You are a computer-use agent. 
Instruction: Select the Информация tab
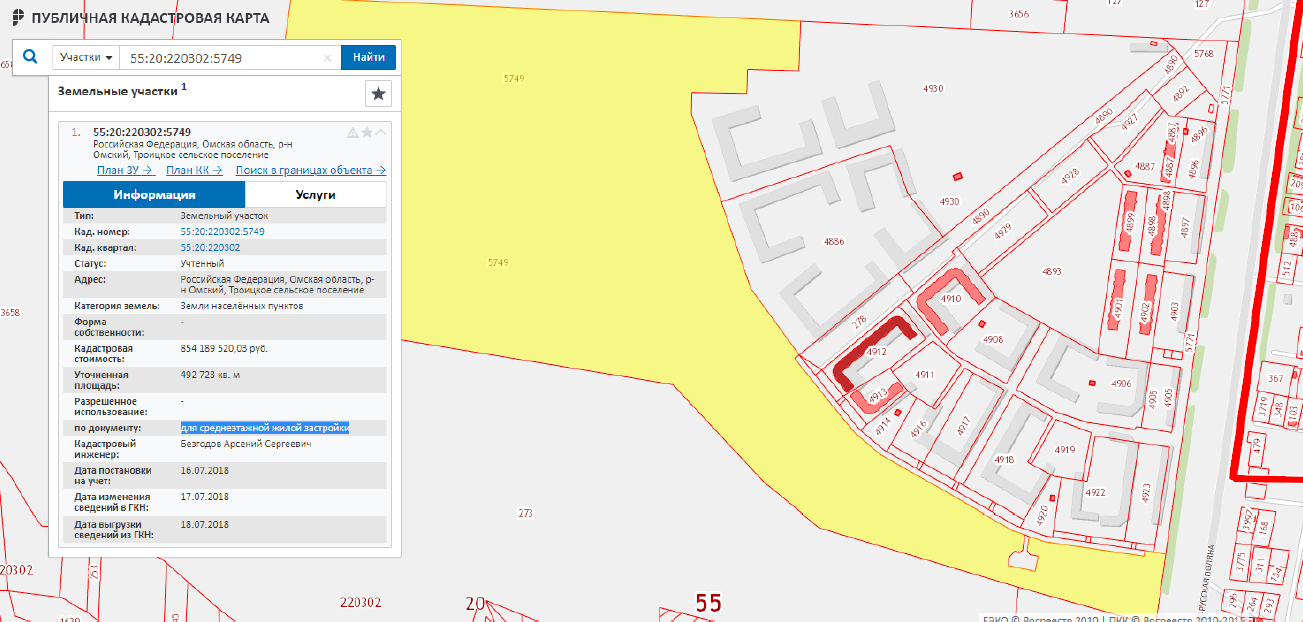pos(154,195)
